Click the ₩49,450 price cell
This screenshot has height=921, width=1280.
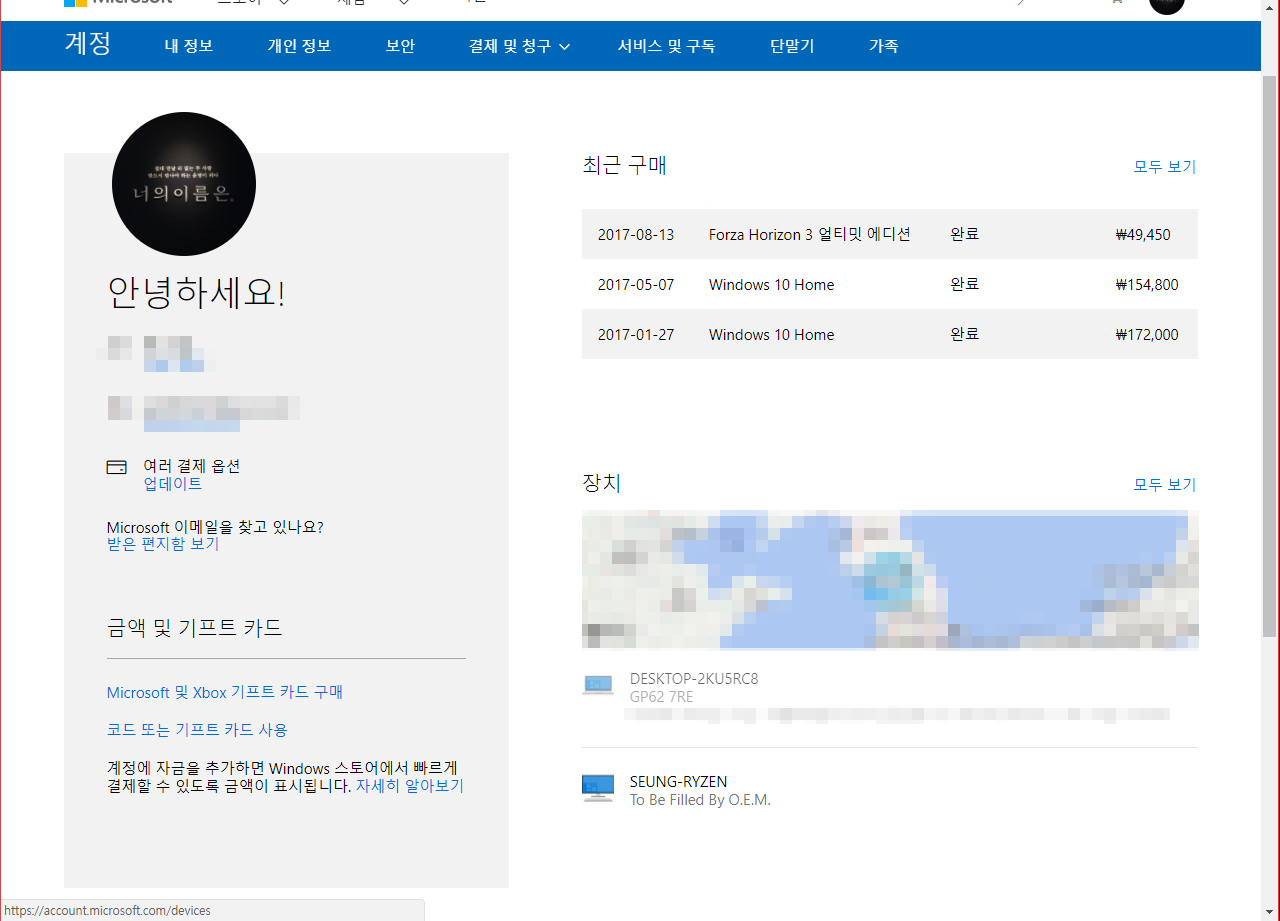(x=1143, y=235)
